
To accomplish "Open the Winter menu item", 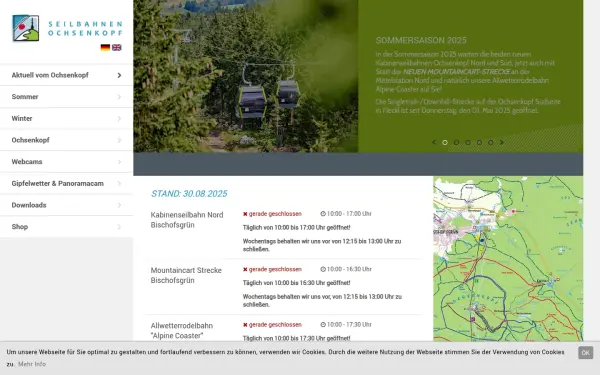I will (66, 119).
